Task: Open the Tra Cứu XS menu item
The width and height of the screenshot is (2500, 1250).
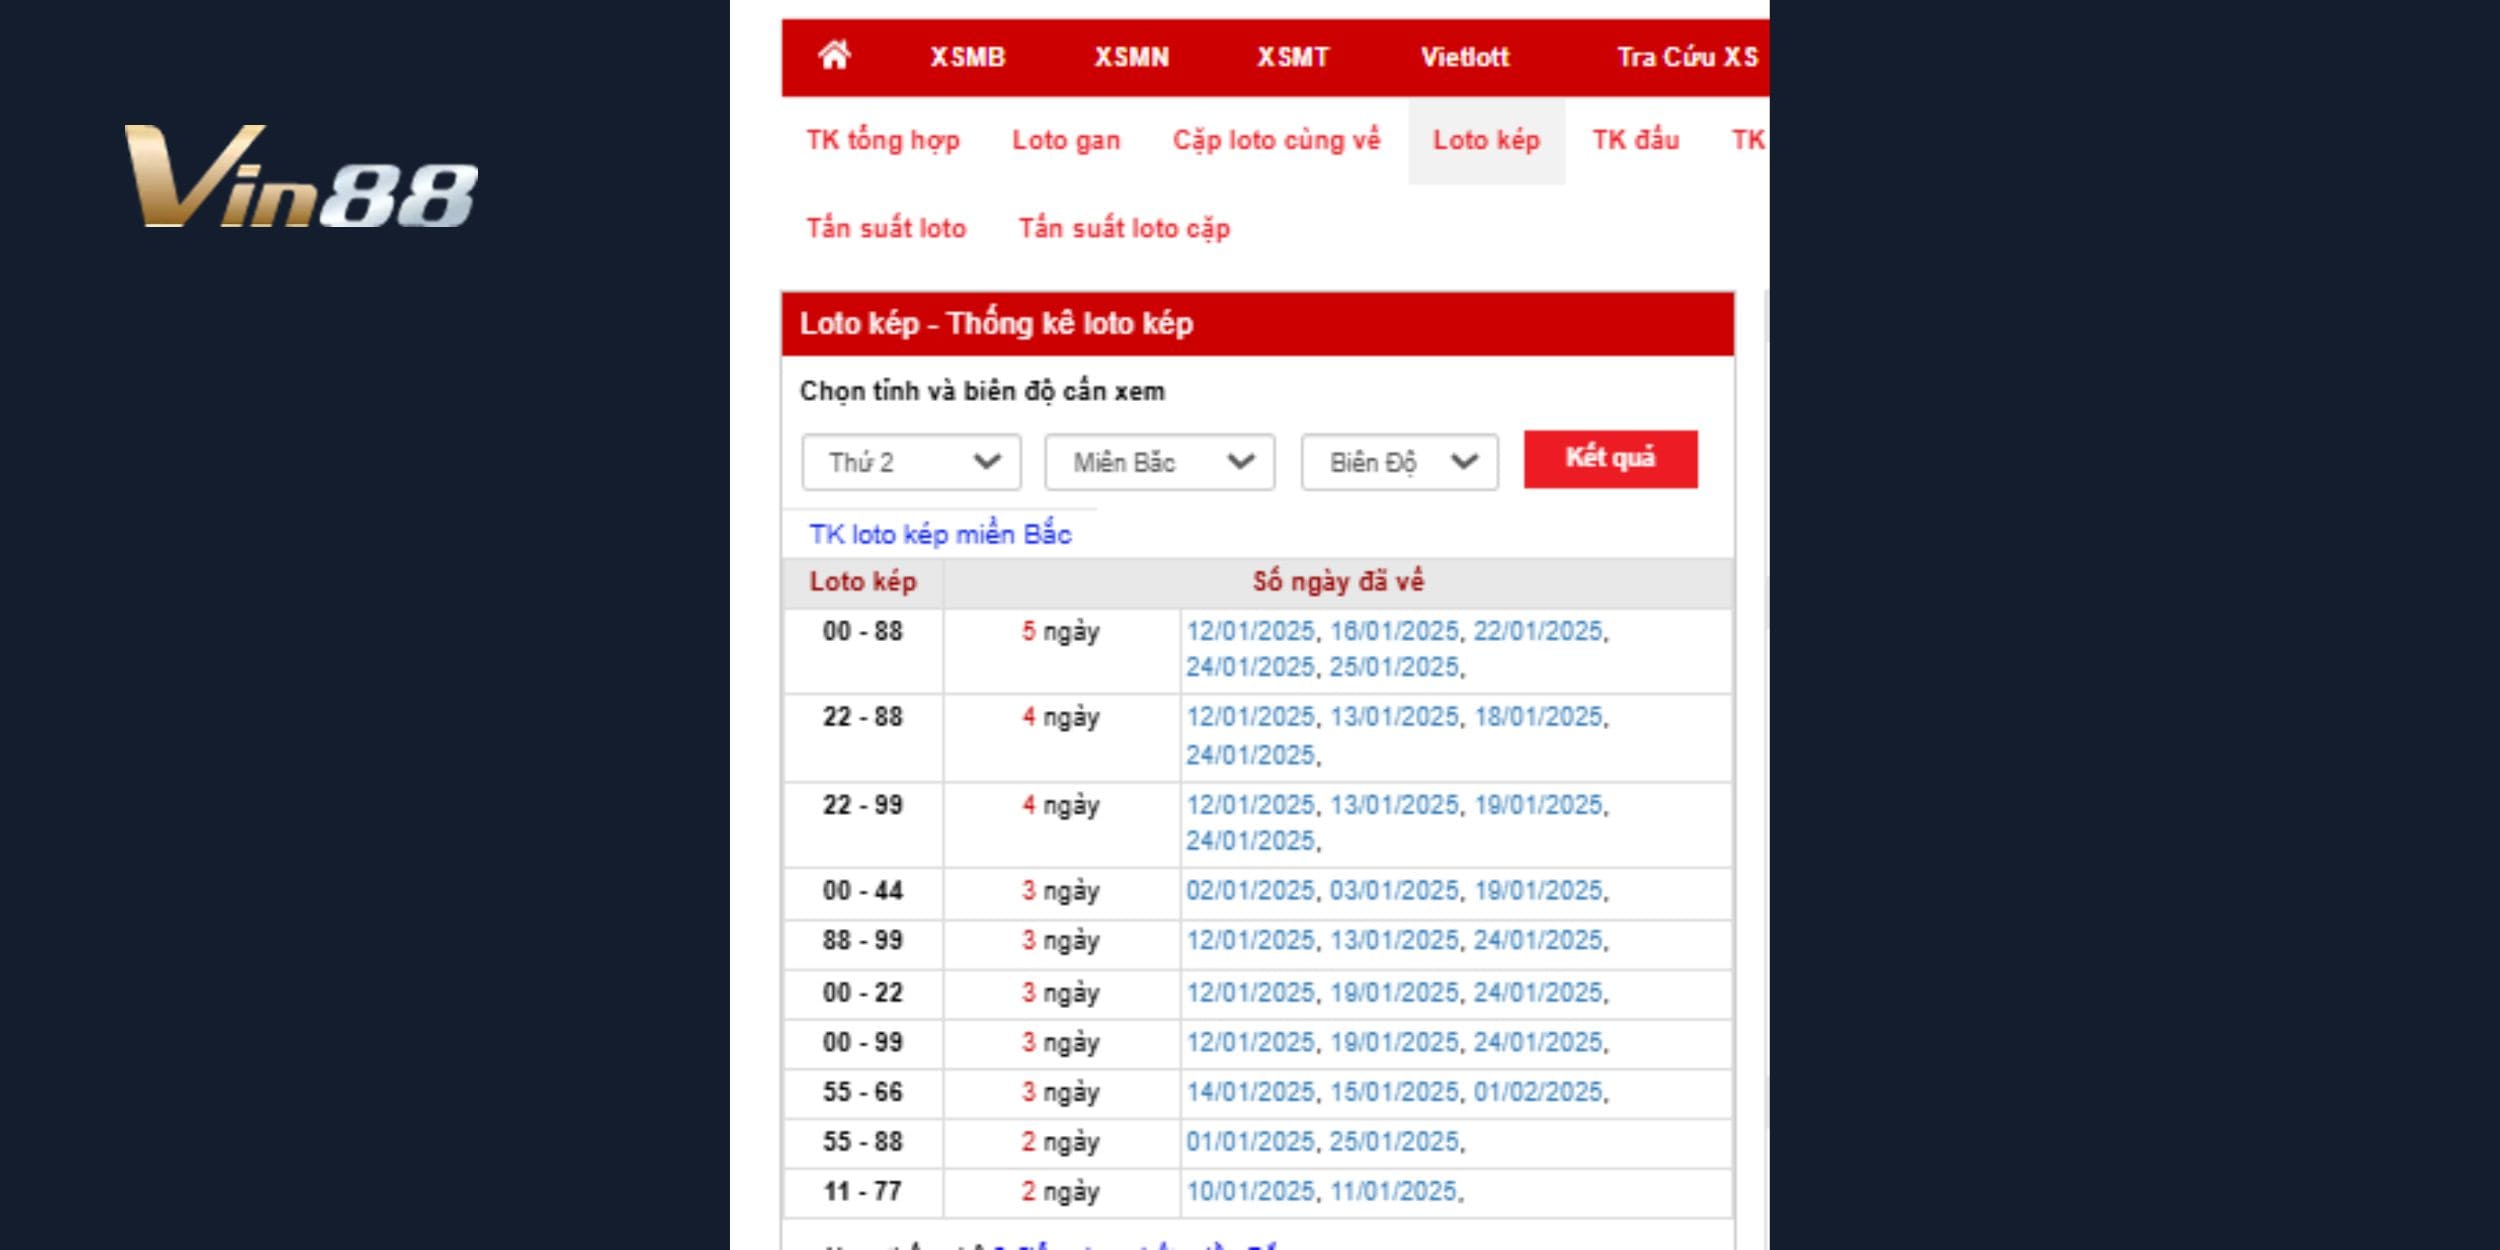Action: click(1687, 57)
